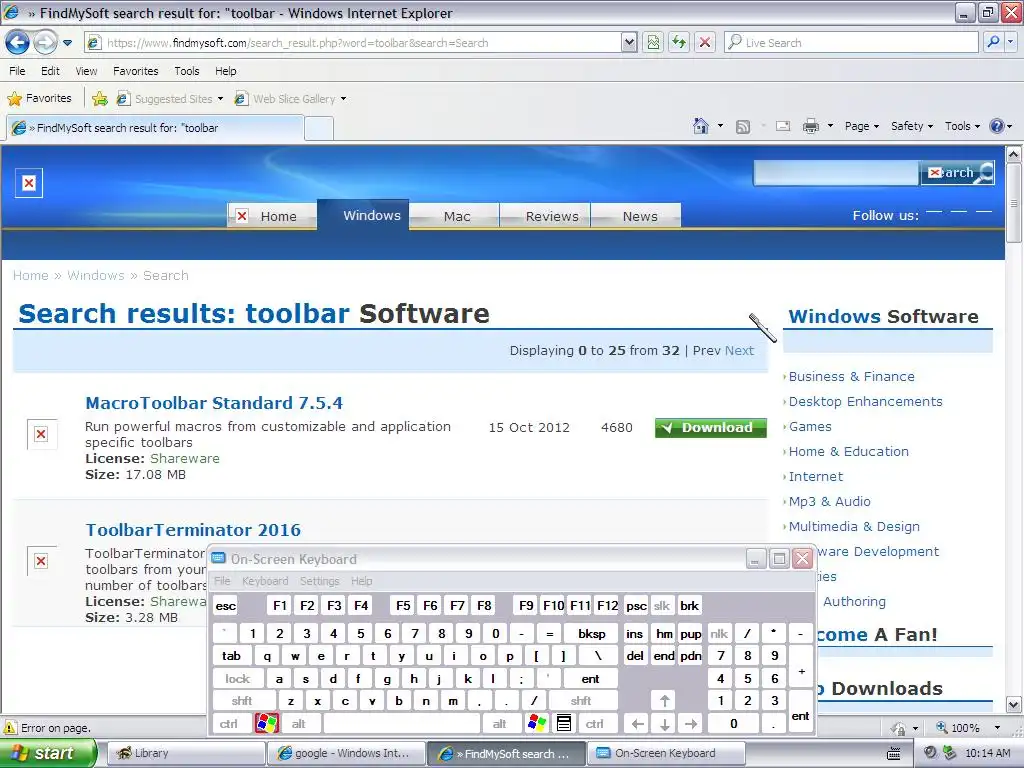This screenshot has width=1024, height=768.
Task: Click the Windows Start button
Action: pos(48,753)
